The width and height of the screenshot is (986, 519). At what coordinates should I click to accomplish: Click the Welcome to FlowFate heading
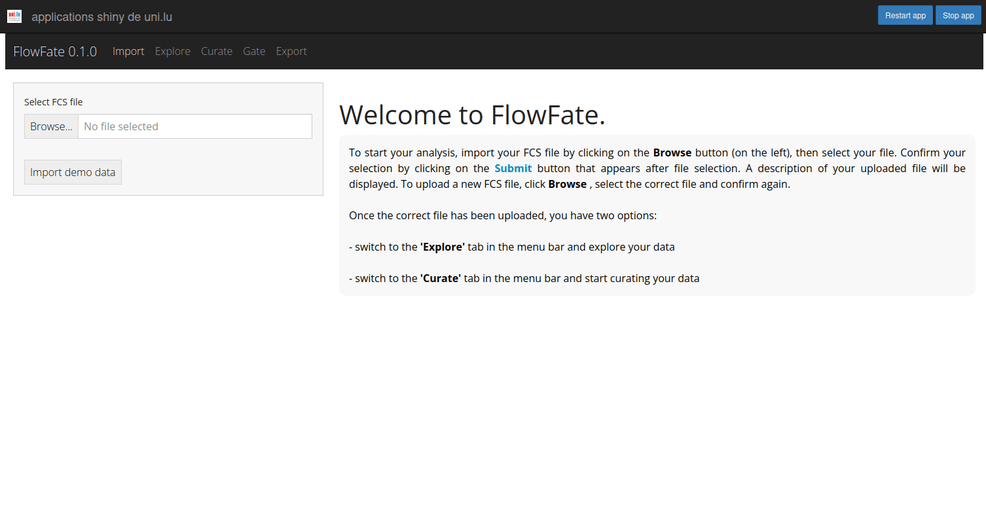click(472, 115)
